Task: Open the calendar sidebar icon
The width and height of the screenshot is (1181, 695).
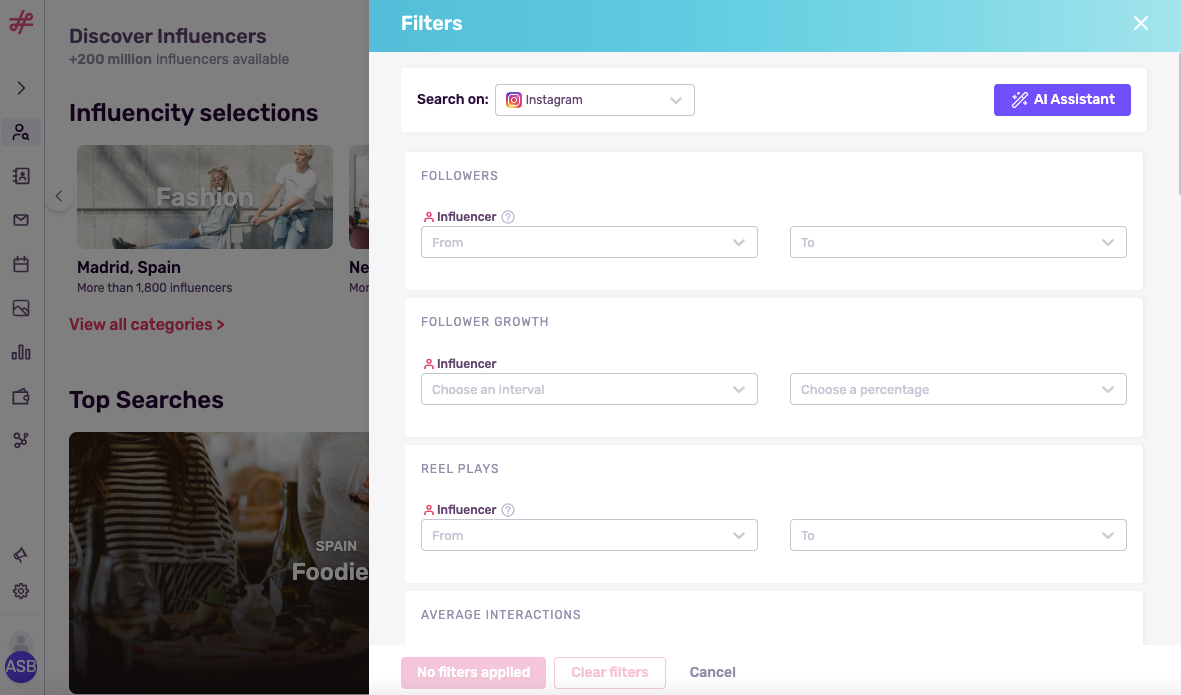Action: [x=21, y=264]
